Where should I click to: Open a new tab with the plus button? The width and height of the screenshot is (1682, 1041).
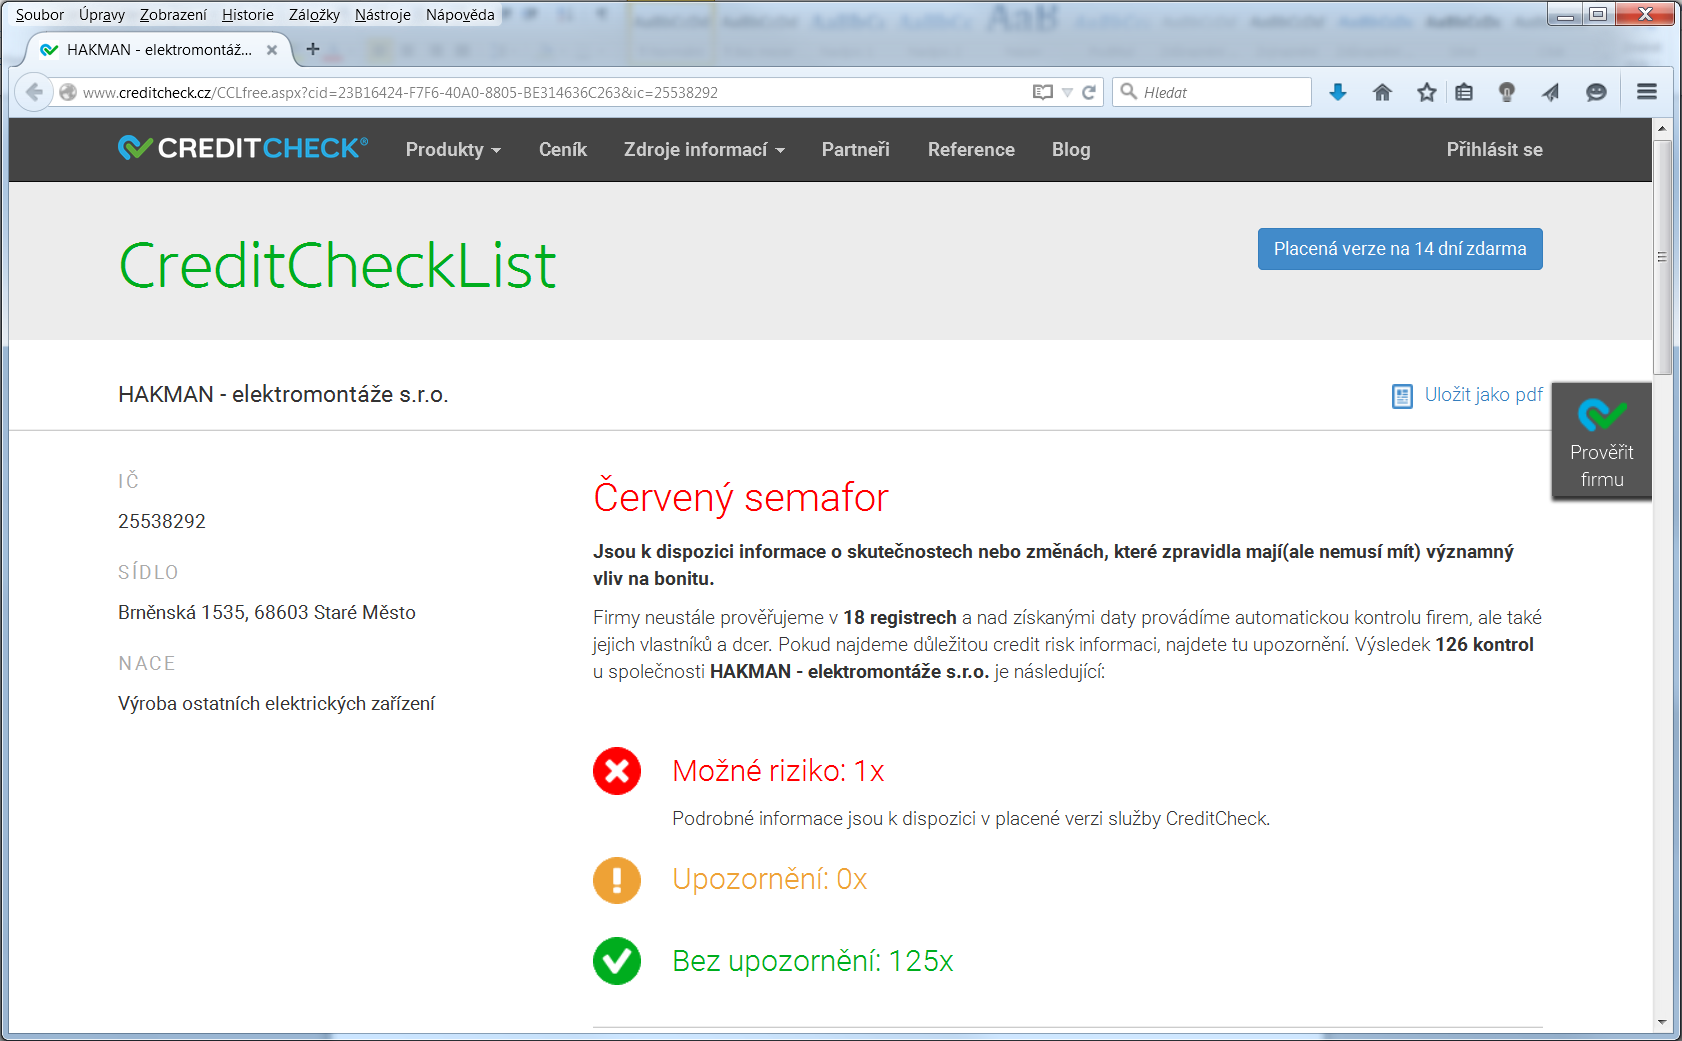pyautogui.click(x=313, y=48)
